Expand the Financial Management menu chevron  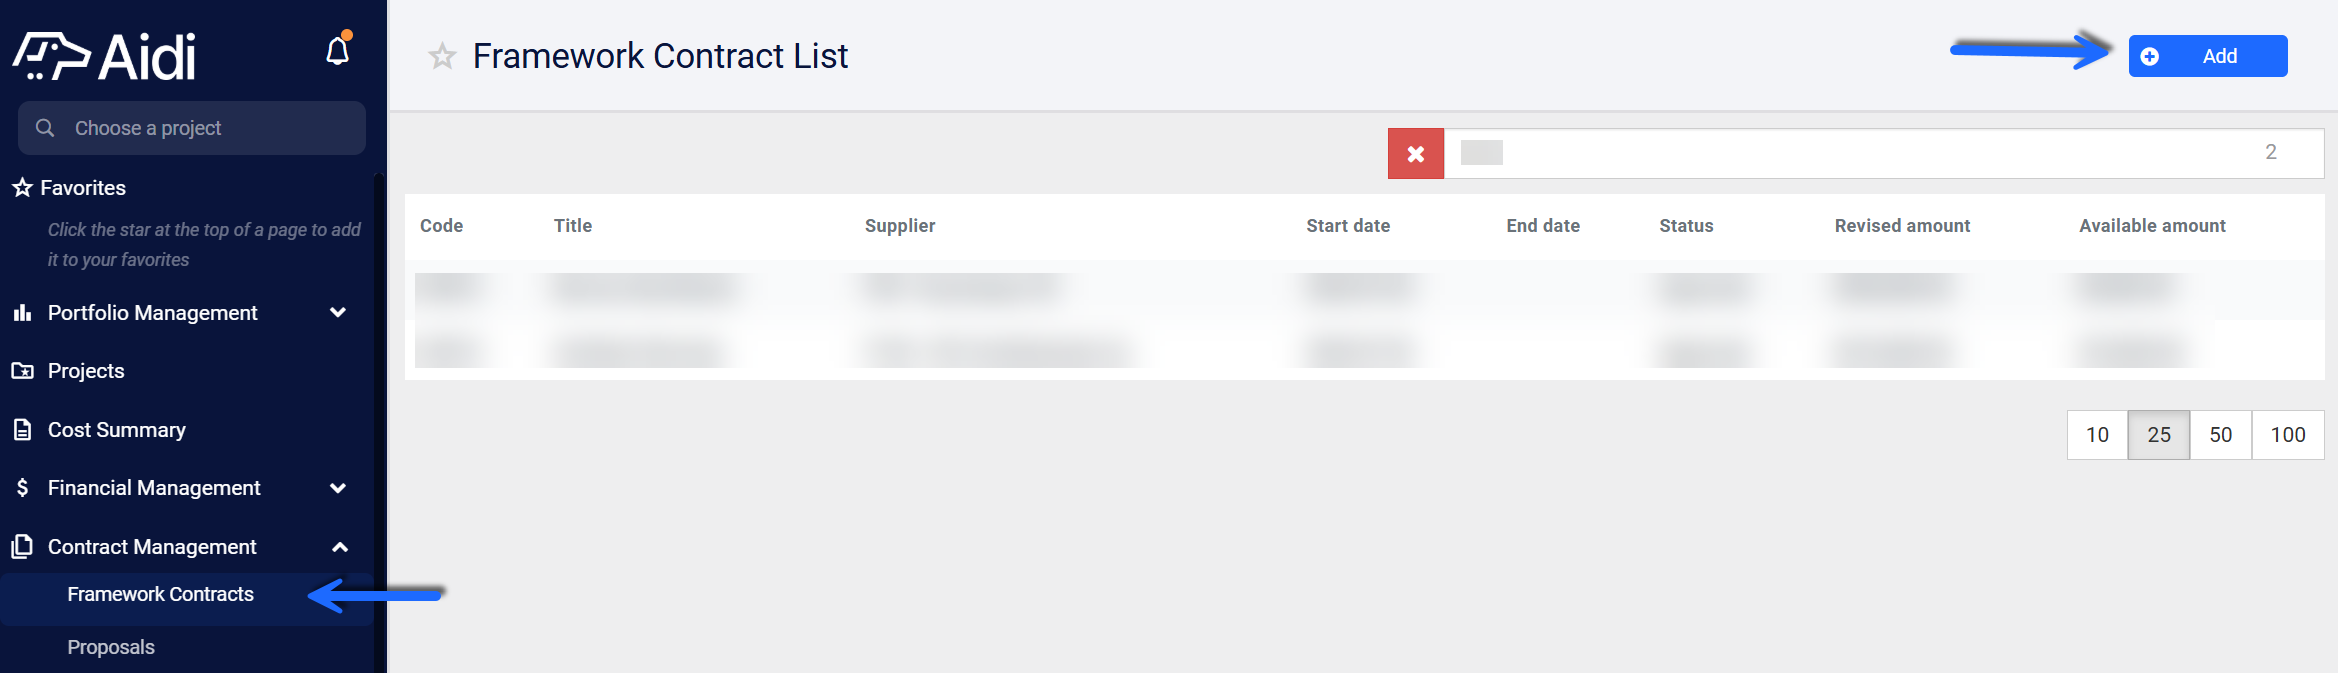pos(338,488)
